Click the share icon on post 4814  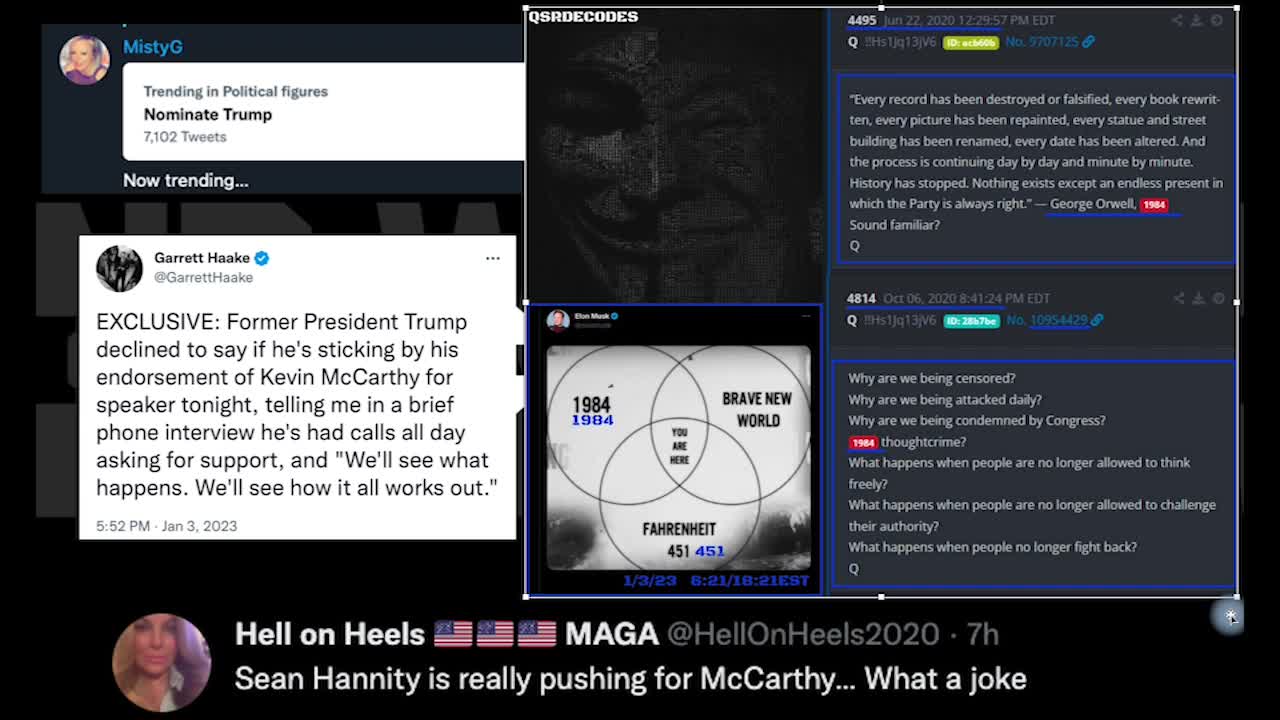click(x=1178, y=298)
